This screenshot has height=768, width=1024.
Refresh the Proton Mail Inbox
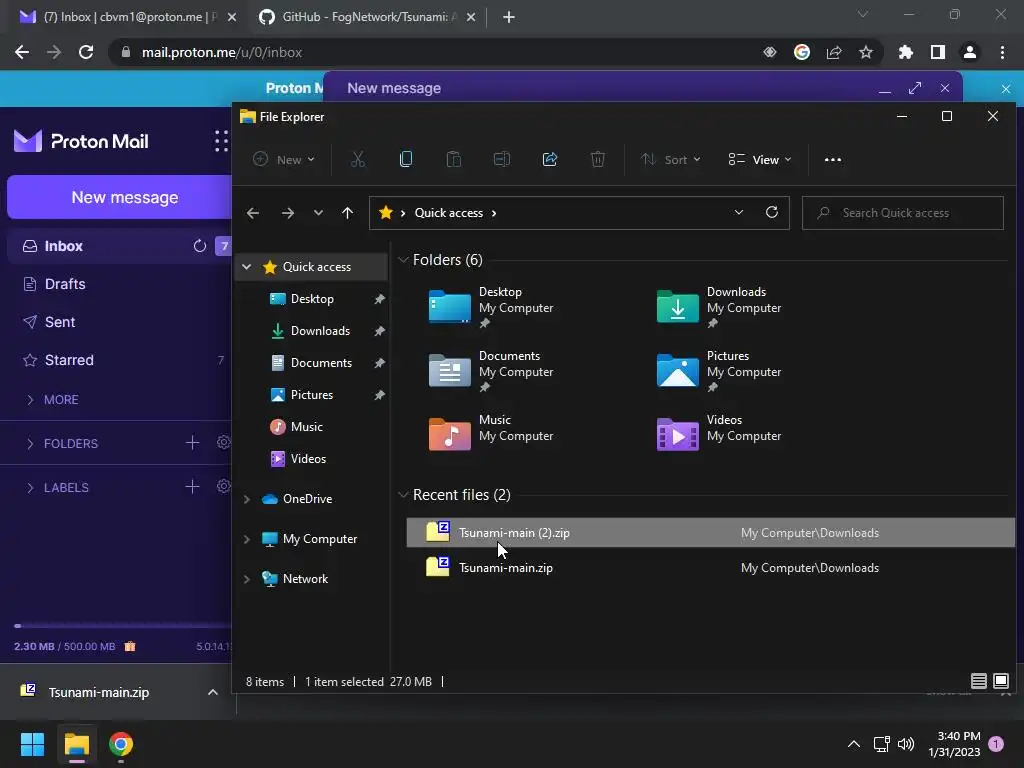(200, 246)
